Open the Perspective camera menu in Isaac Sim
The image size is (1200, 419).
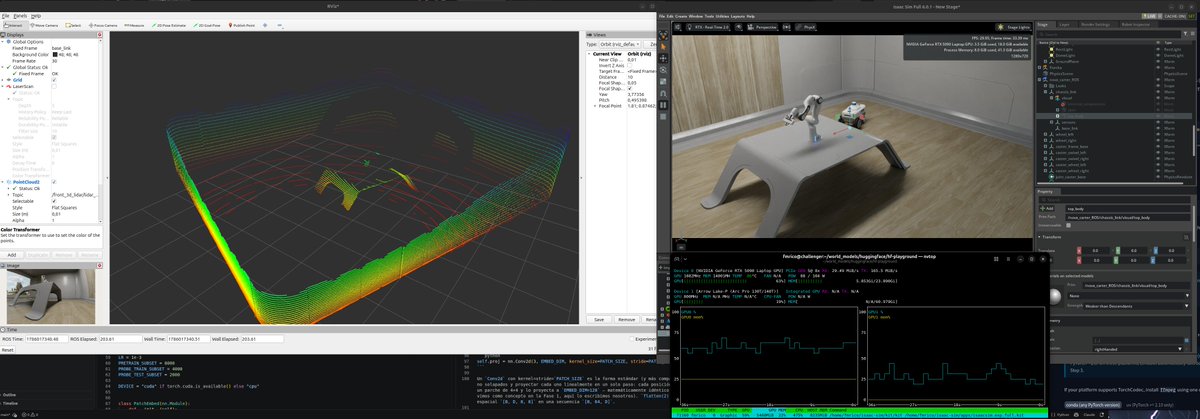click(763, 27)
